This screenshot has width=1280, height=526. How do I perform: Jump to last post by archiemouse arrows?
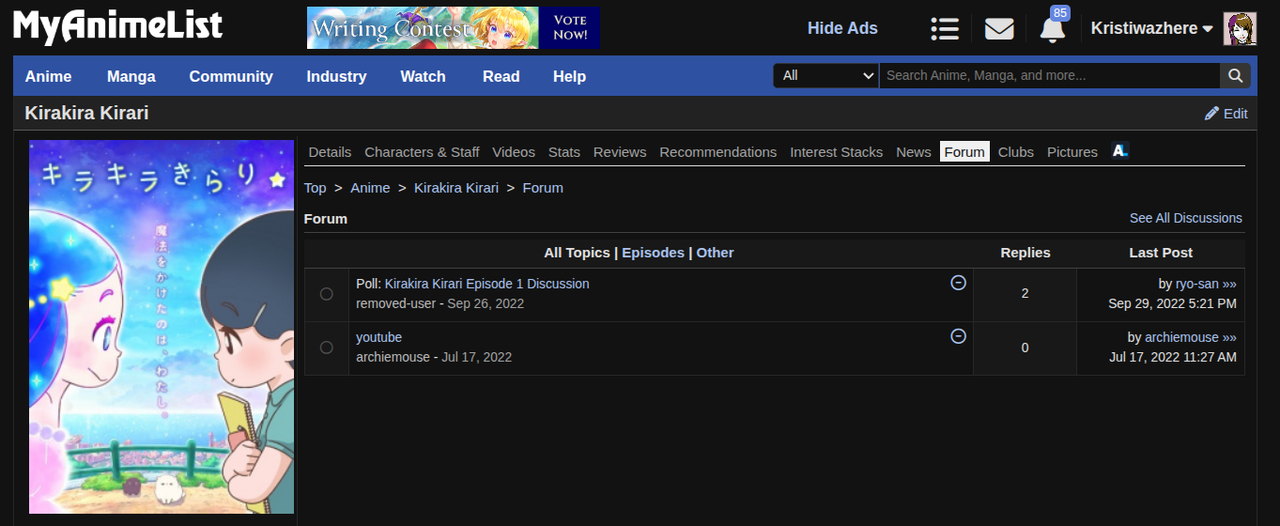[1230, 338]
